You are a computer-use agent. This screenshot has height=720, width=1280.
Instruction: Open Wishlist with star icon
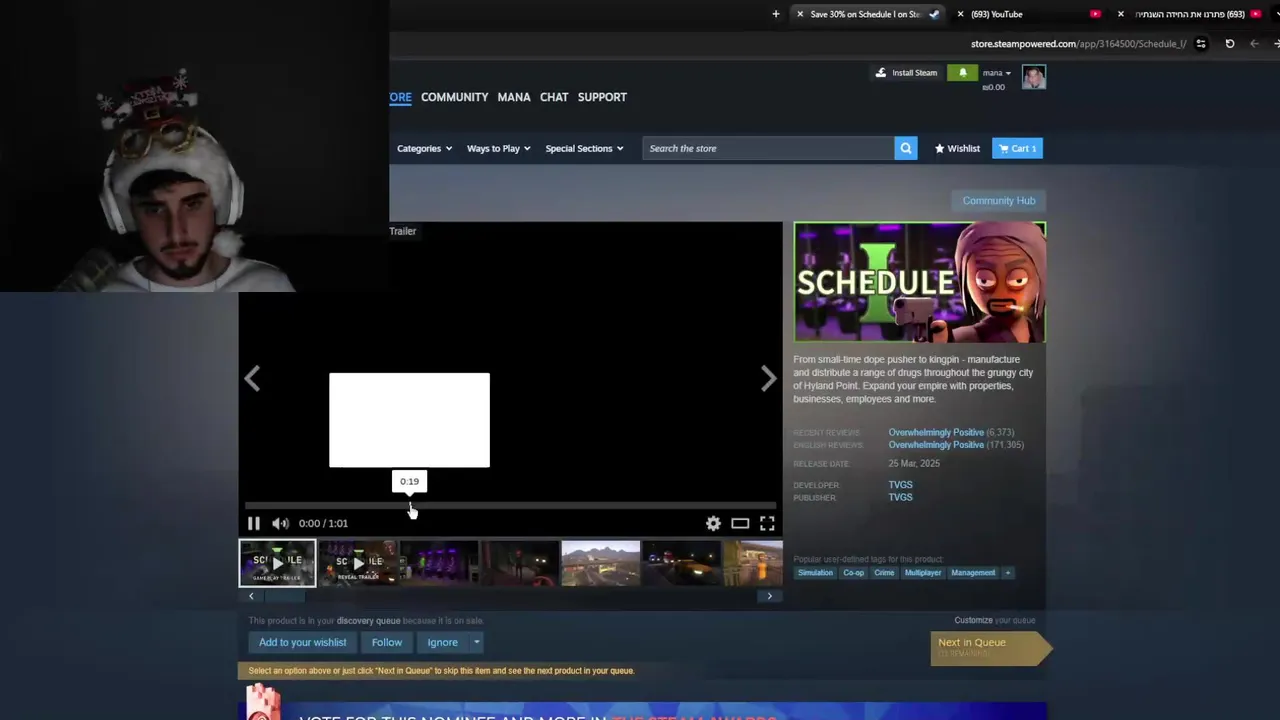click(957, 148)
